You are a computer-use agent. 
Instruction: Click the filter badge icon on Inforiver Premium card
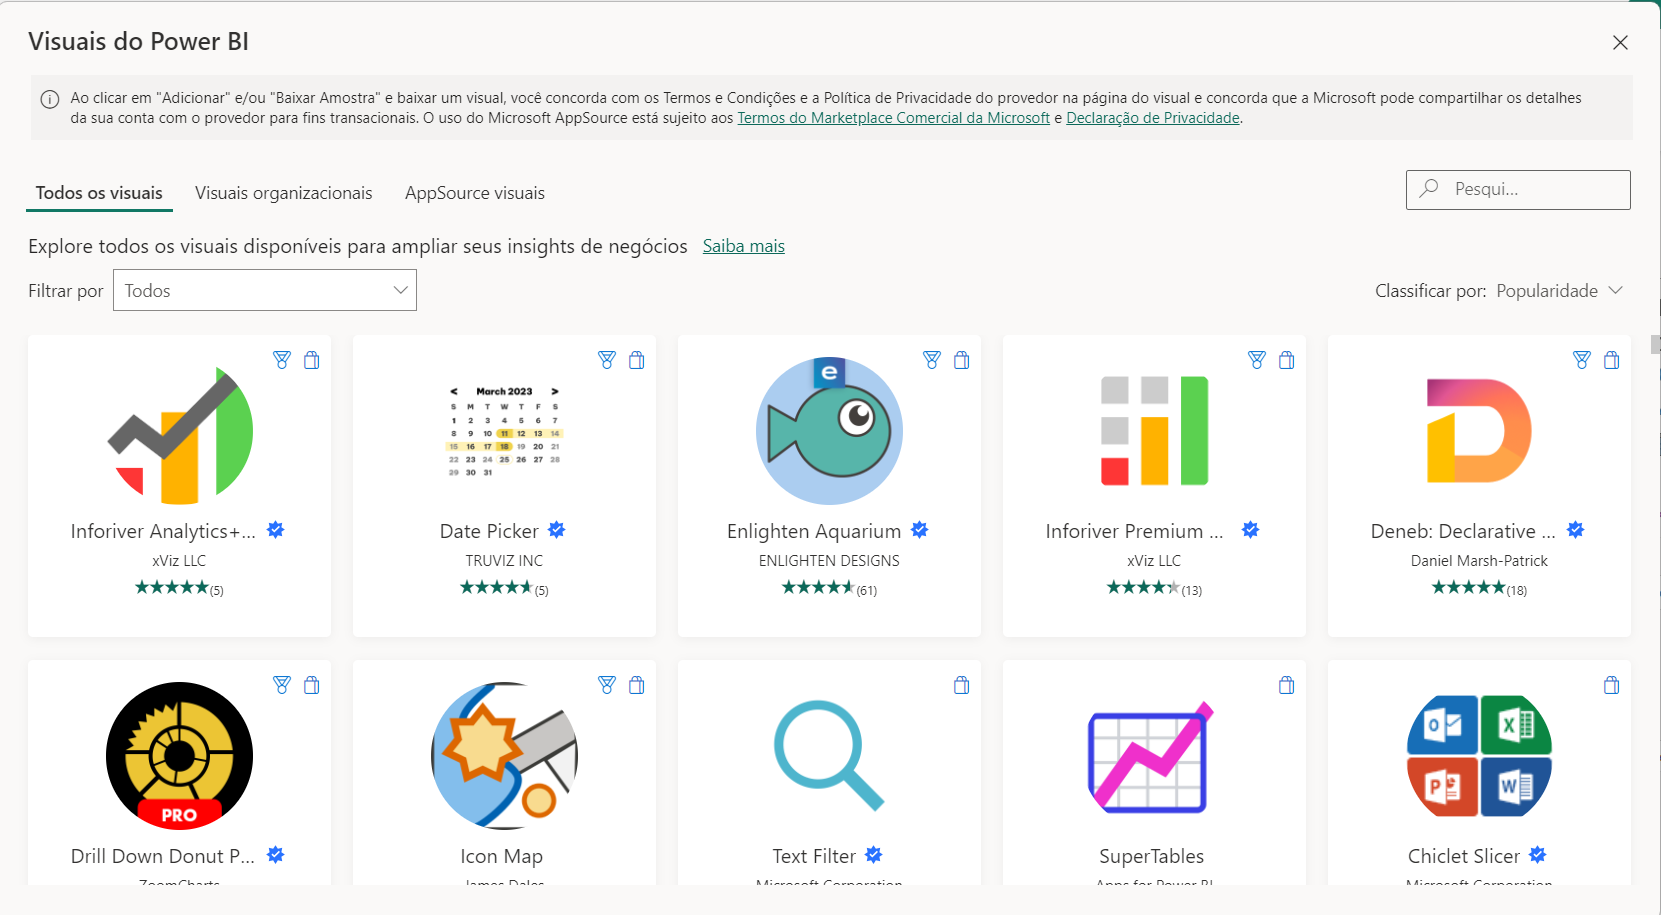point(1257,360)
